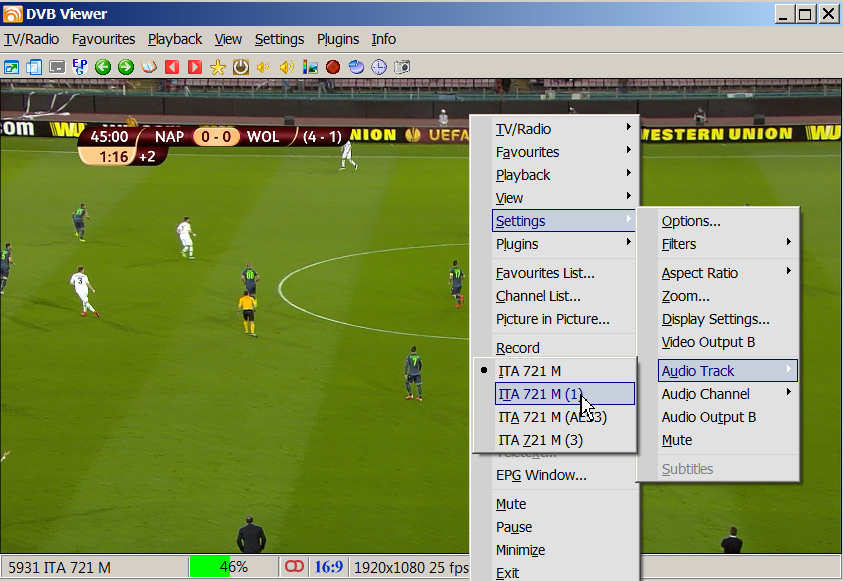Expand View submenu in the context menu
The image size is (844, 581).
point(564,198)
